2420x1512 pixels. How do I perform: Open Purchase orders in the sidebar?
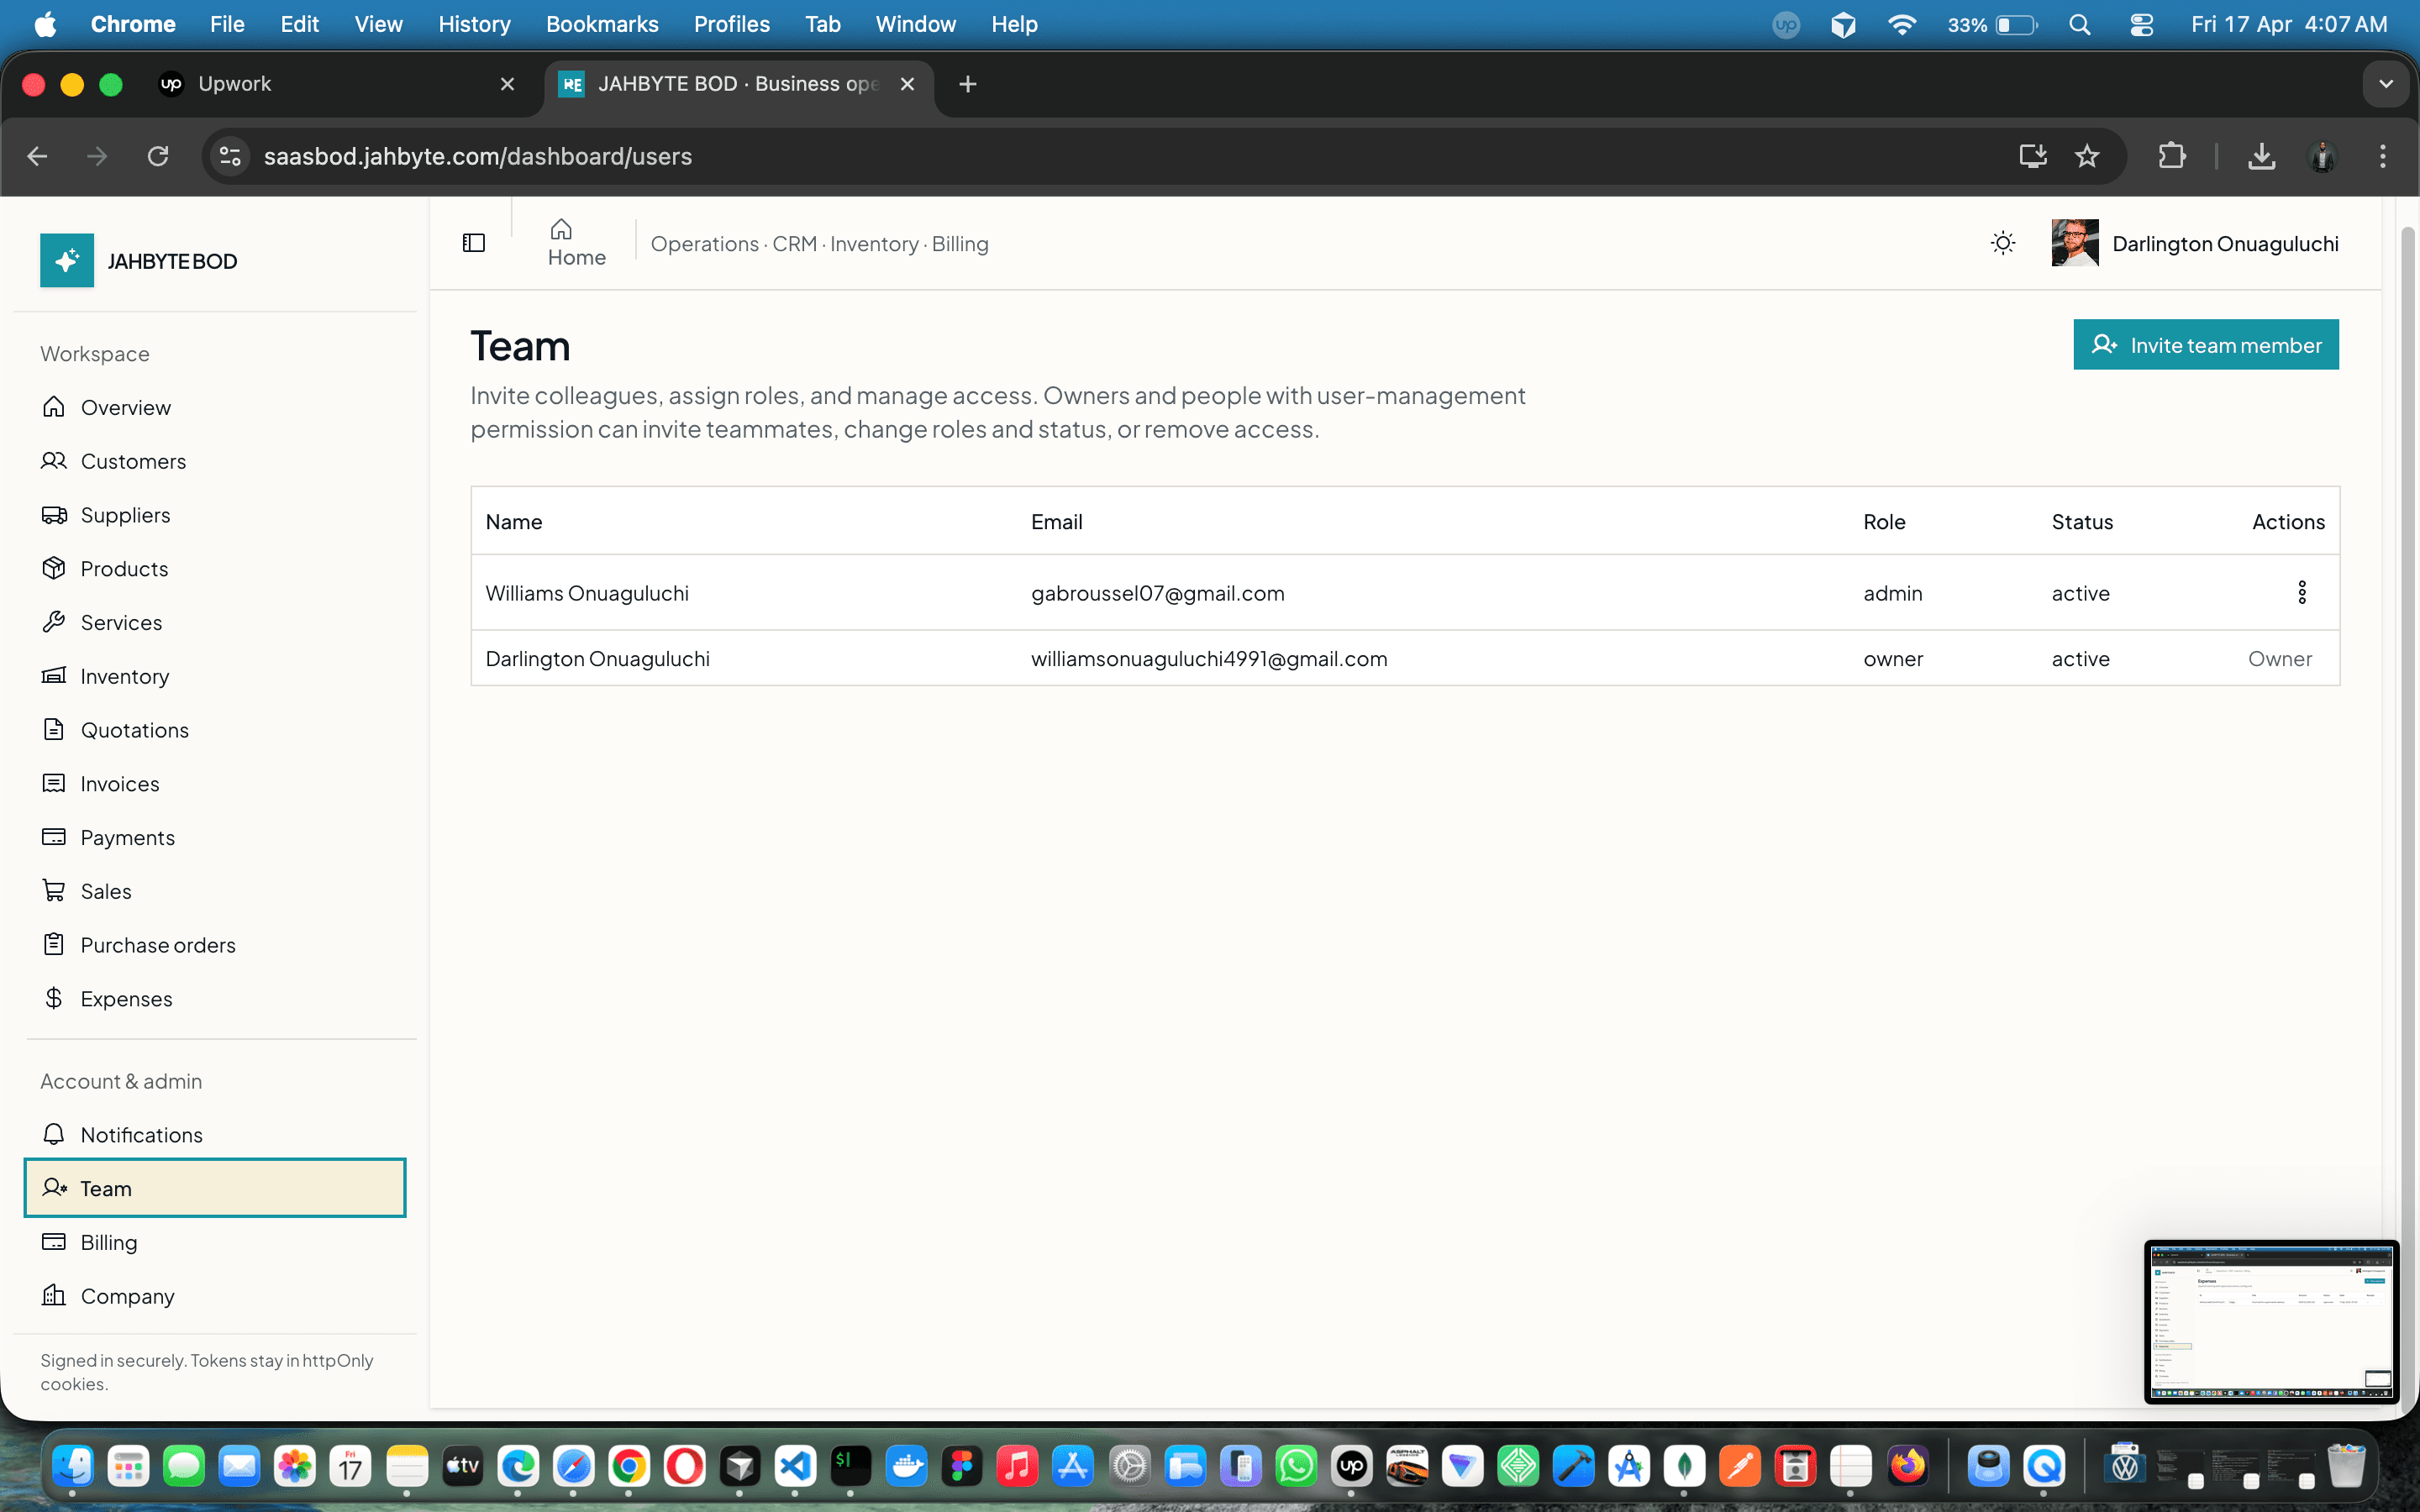click(158, 944)
